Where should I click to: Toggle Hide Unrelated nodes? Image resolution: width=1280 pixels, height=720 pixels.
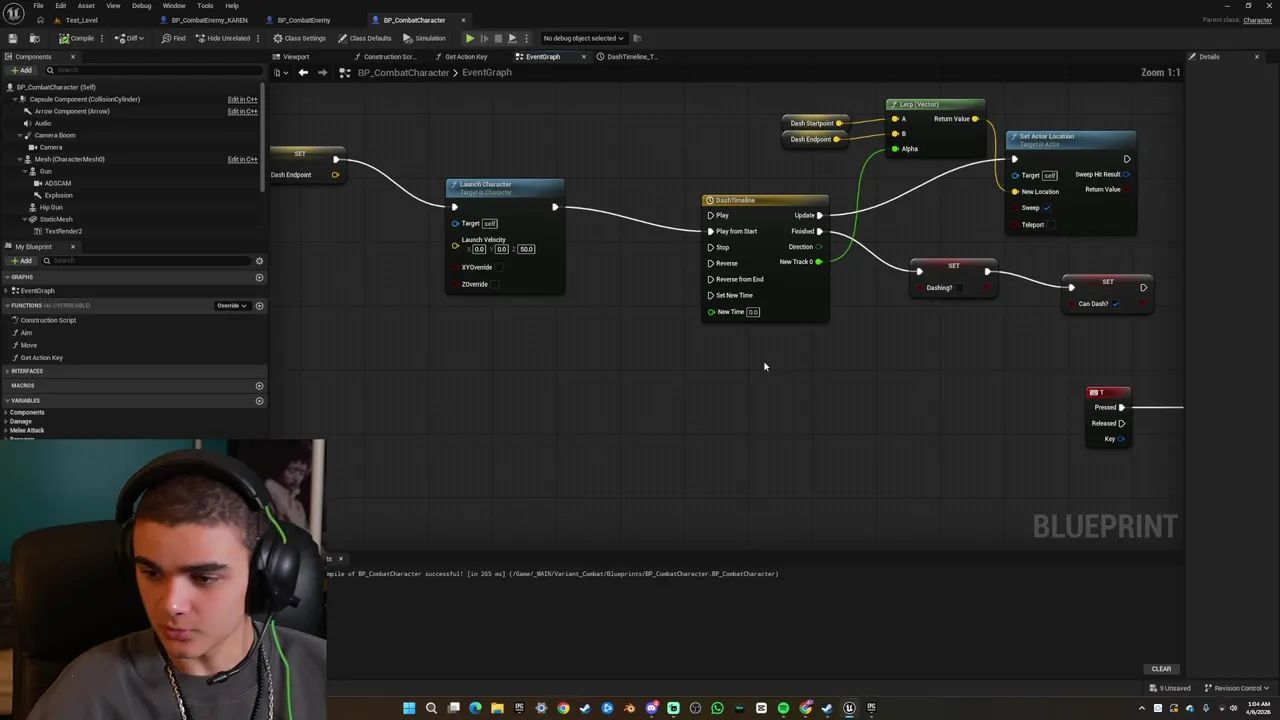point(223,38)
